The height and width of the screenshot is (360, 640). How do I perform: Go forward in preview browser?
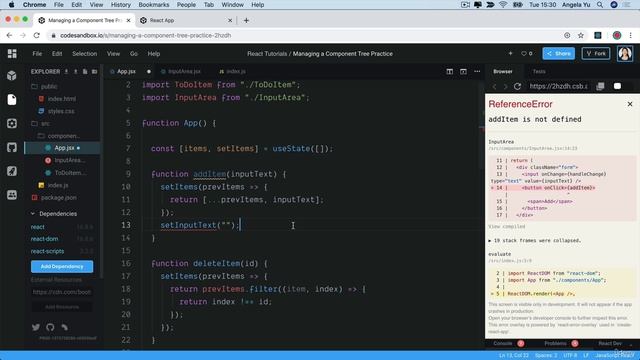[x=505, y=86]
